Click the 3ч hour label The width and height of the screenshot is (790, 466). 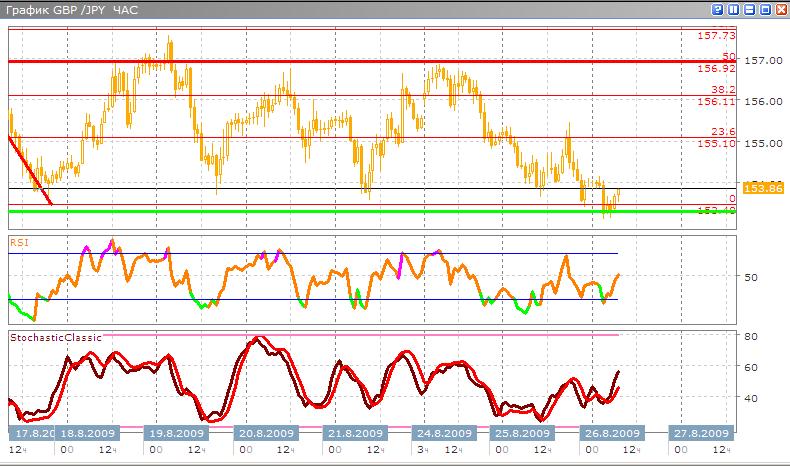point(423,449)
